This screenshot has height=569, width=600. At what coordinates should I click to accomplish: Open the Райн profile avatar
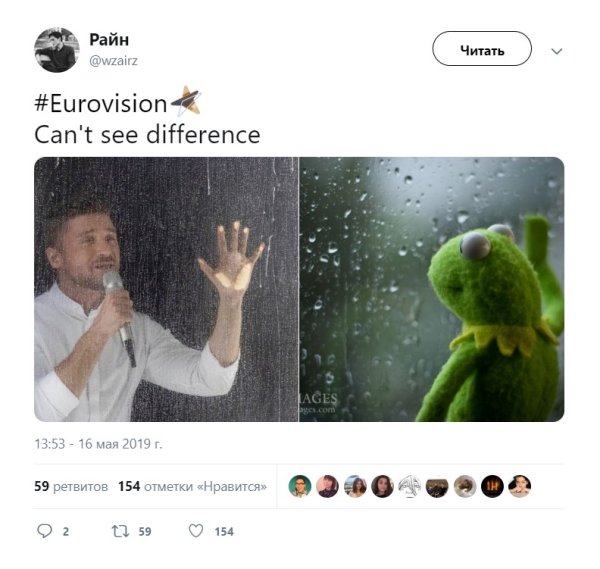point(57,50)
